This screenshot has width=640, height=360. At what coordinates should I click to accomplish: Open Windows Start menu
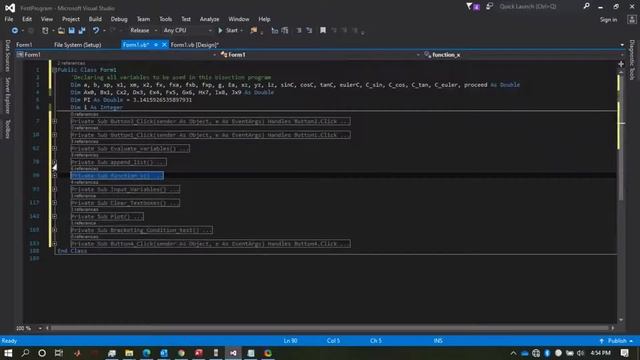pyautogui.click(x=8, y=353)
